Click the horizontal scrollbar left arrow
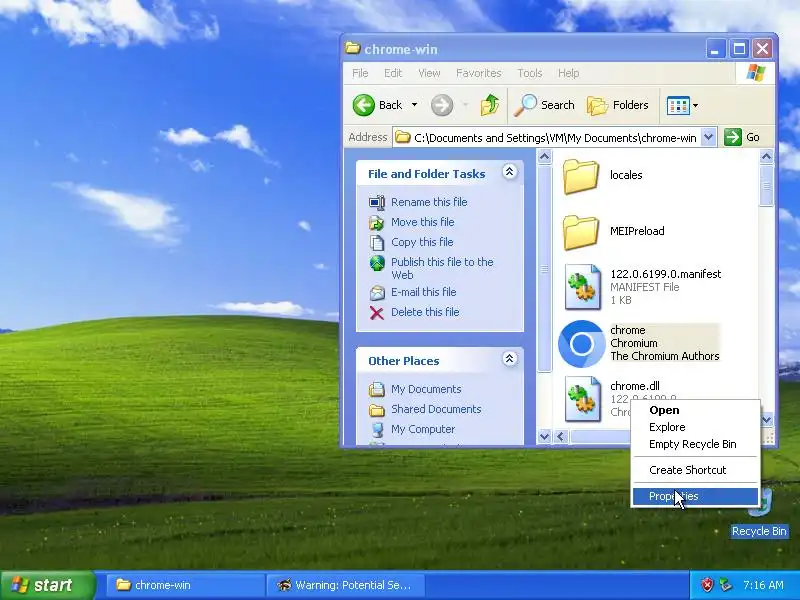This screenshot has height=600, width=800. (561, 436)
